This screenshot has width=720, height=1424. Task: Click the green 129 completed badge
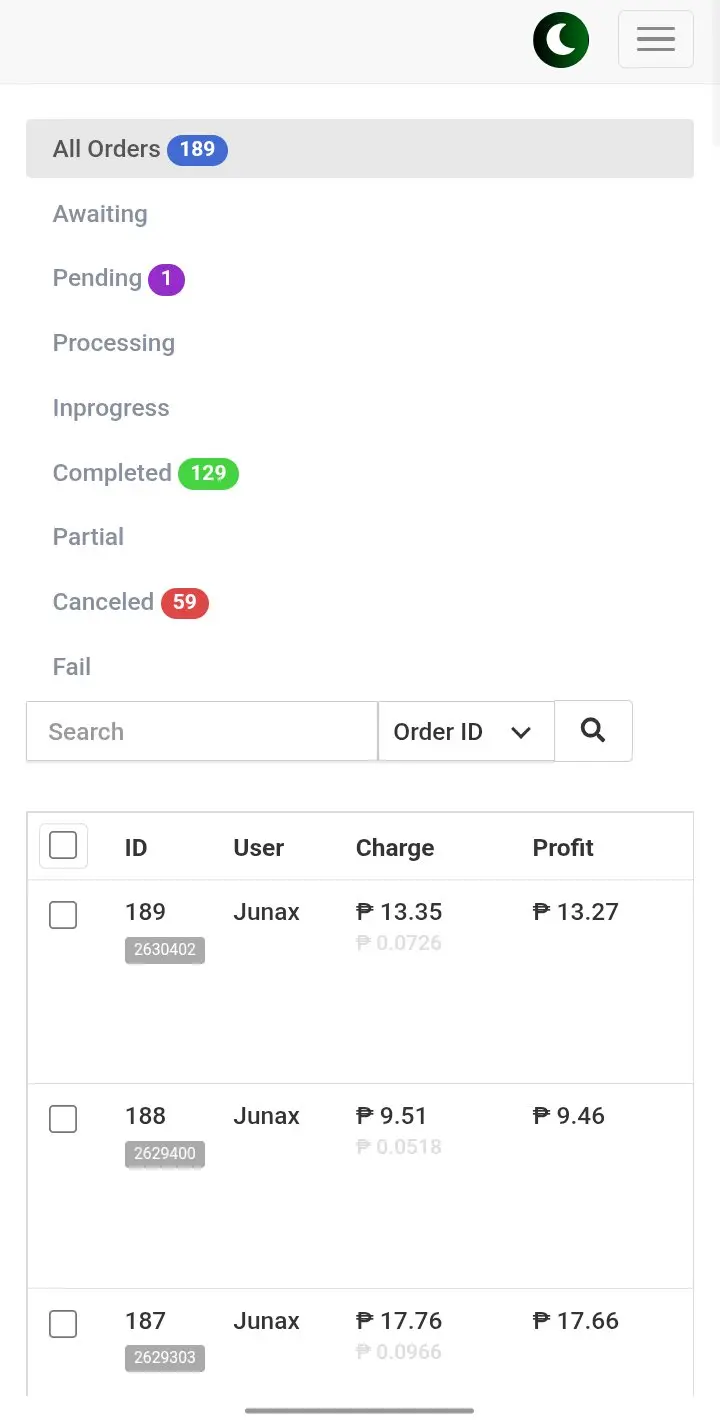208,473
